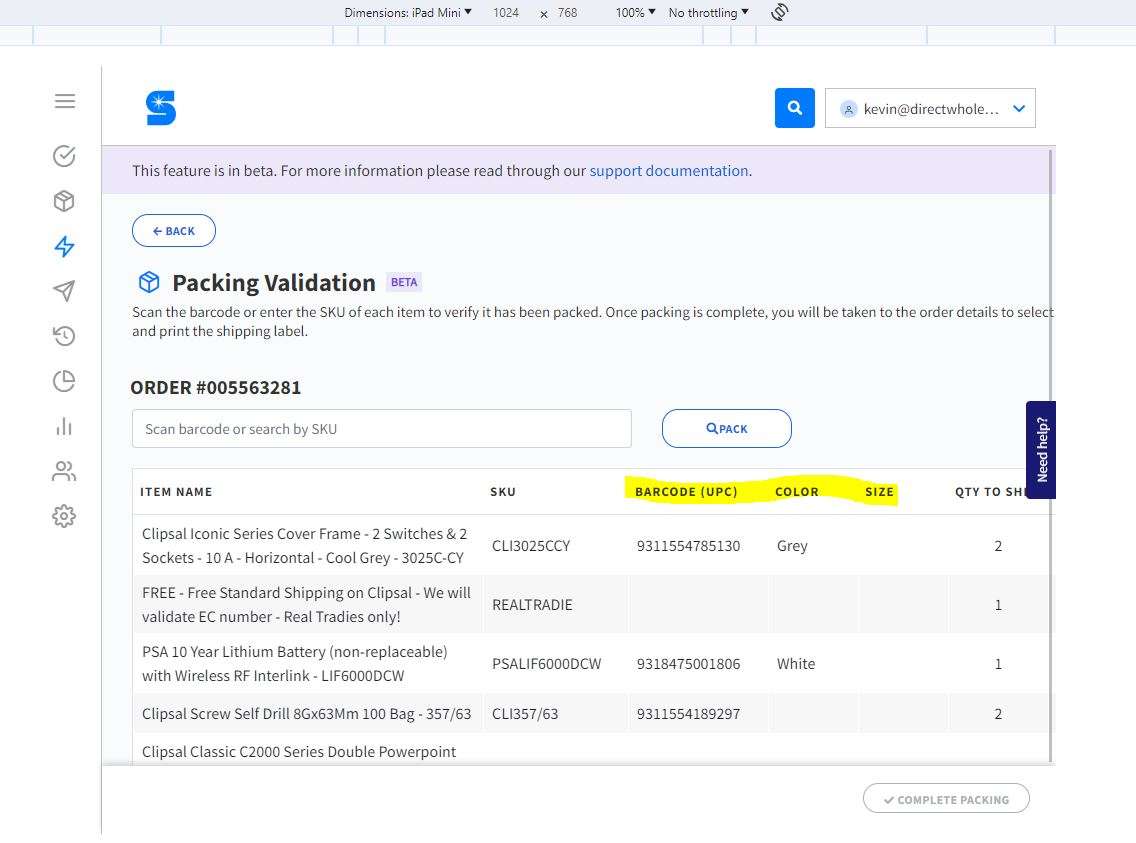Click the ORDER #005563281 heading
The height and width of the screenshot is (843, 1136).
tap(215, 387)
